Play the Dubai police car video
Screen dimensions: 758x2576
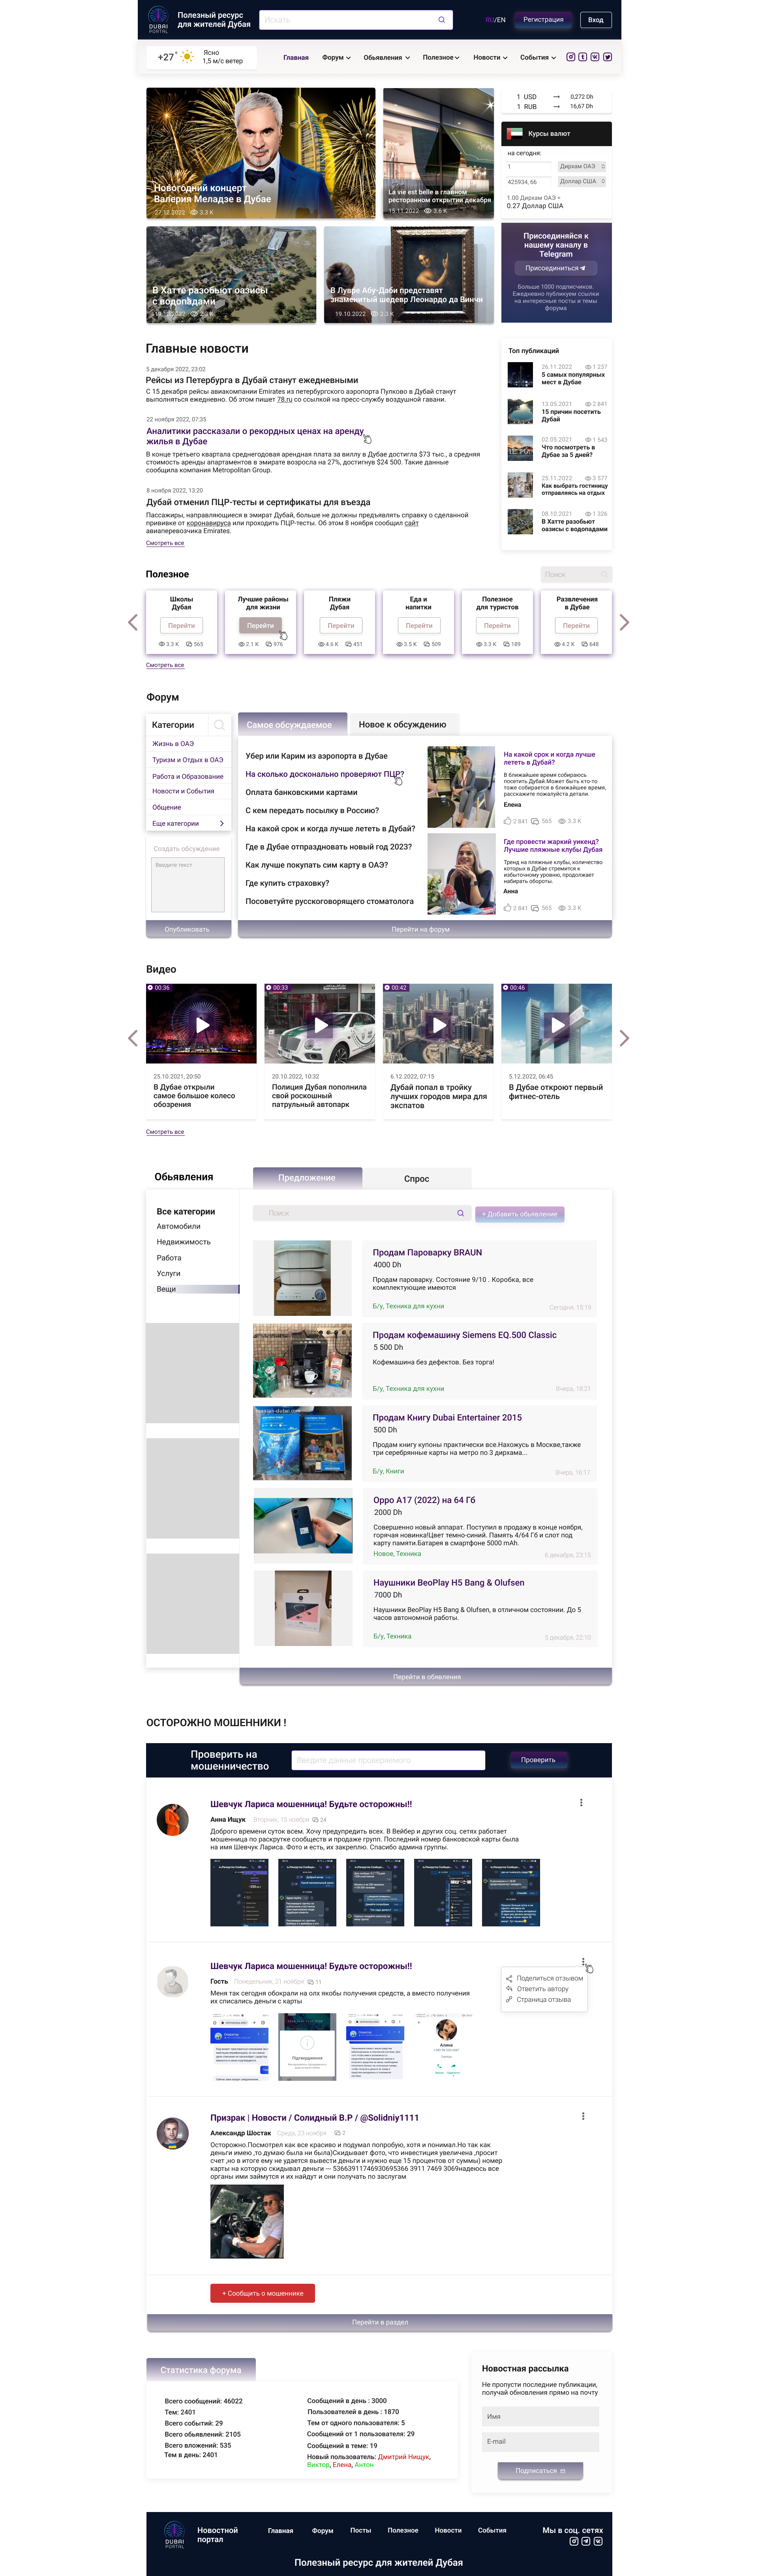(x=320, y=1025)
